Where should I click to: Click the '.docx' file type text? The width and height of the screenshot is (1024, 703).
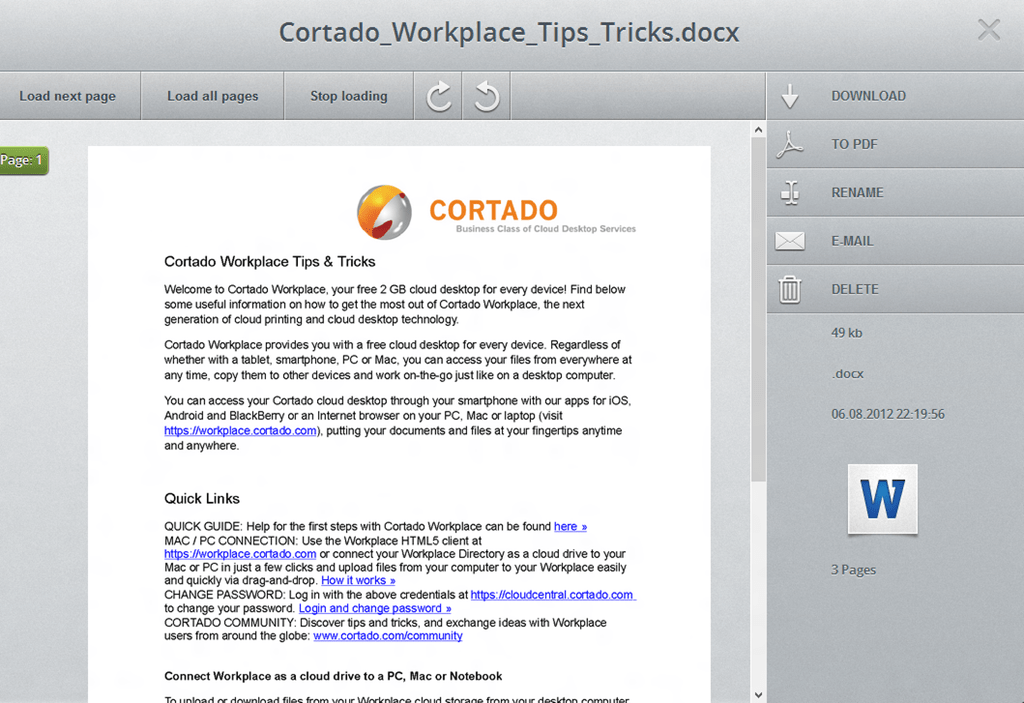[848, 374]
